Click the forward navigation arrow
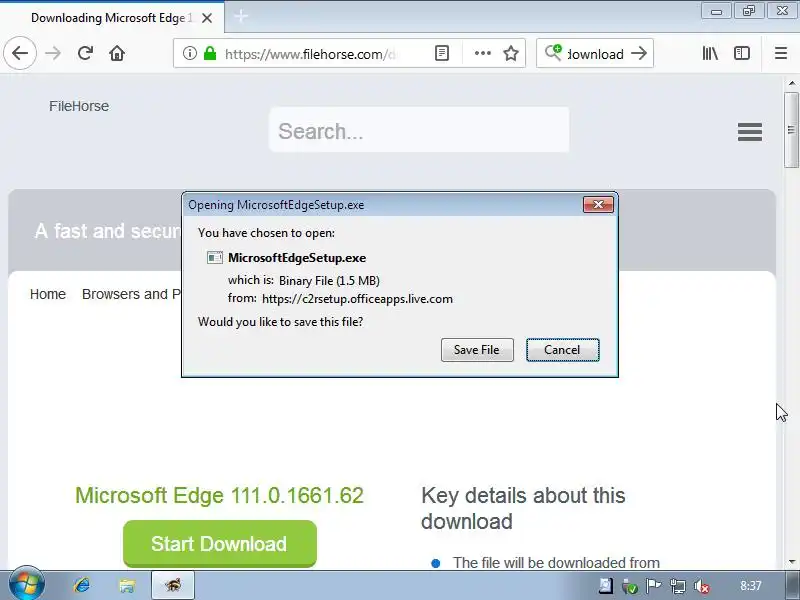Viewport: 800px width, 600px height. coord(53,53)
